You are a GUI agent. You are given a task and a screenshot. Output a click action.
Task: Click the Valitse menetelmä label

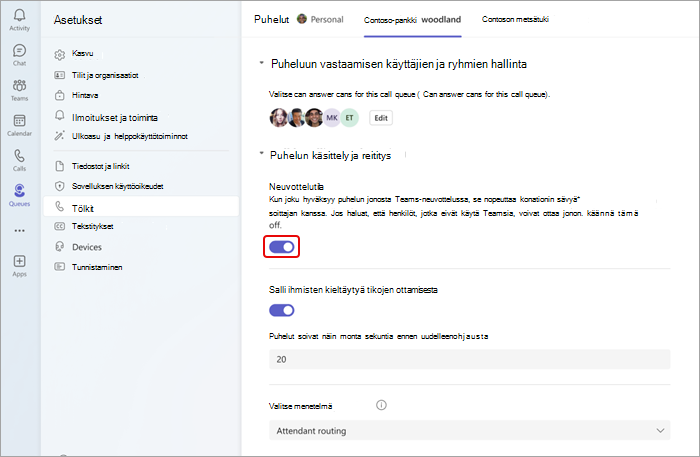[300, 406]
